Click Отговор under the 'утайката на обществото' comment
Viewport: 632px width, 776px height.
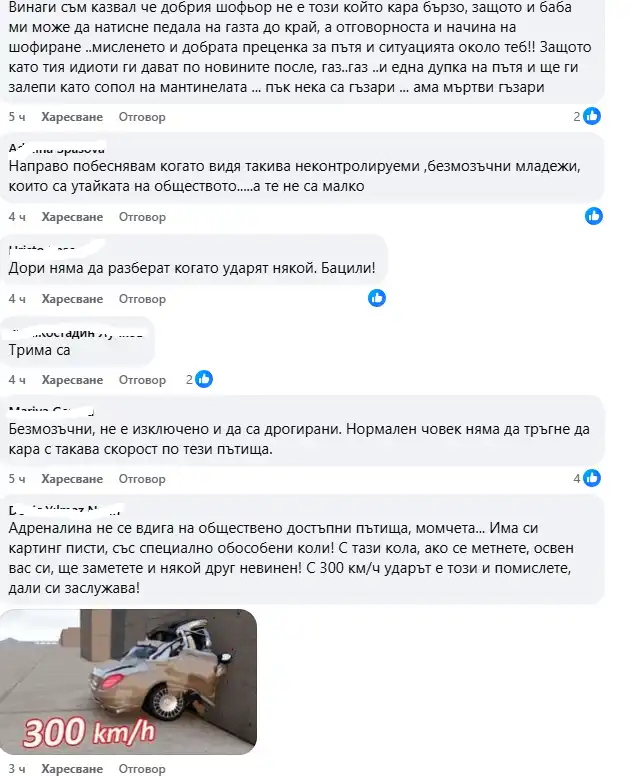pyautogui.click(x=142, y=217)
